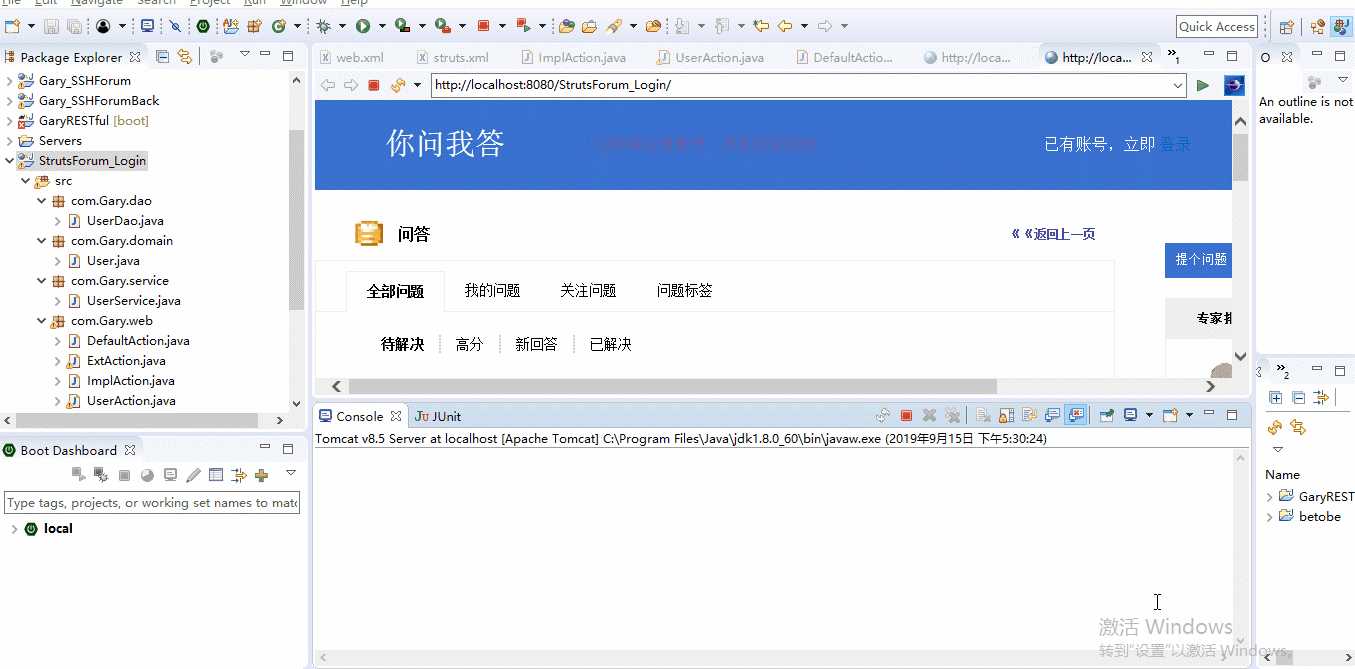Viewport: 1355px width, 669px height.
Task: Click the 新回答 filter link
Action: coord(536,344)
